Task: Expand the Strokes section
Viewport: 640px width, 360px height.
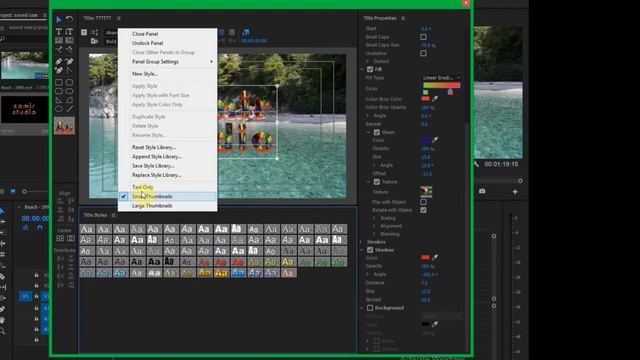Action: coord(362,242)
